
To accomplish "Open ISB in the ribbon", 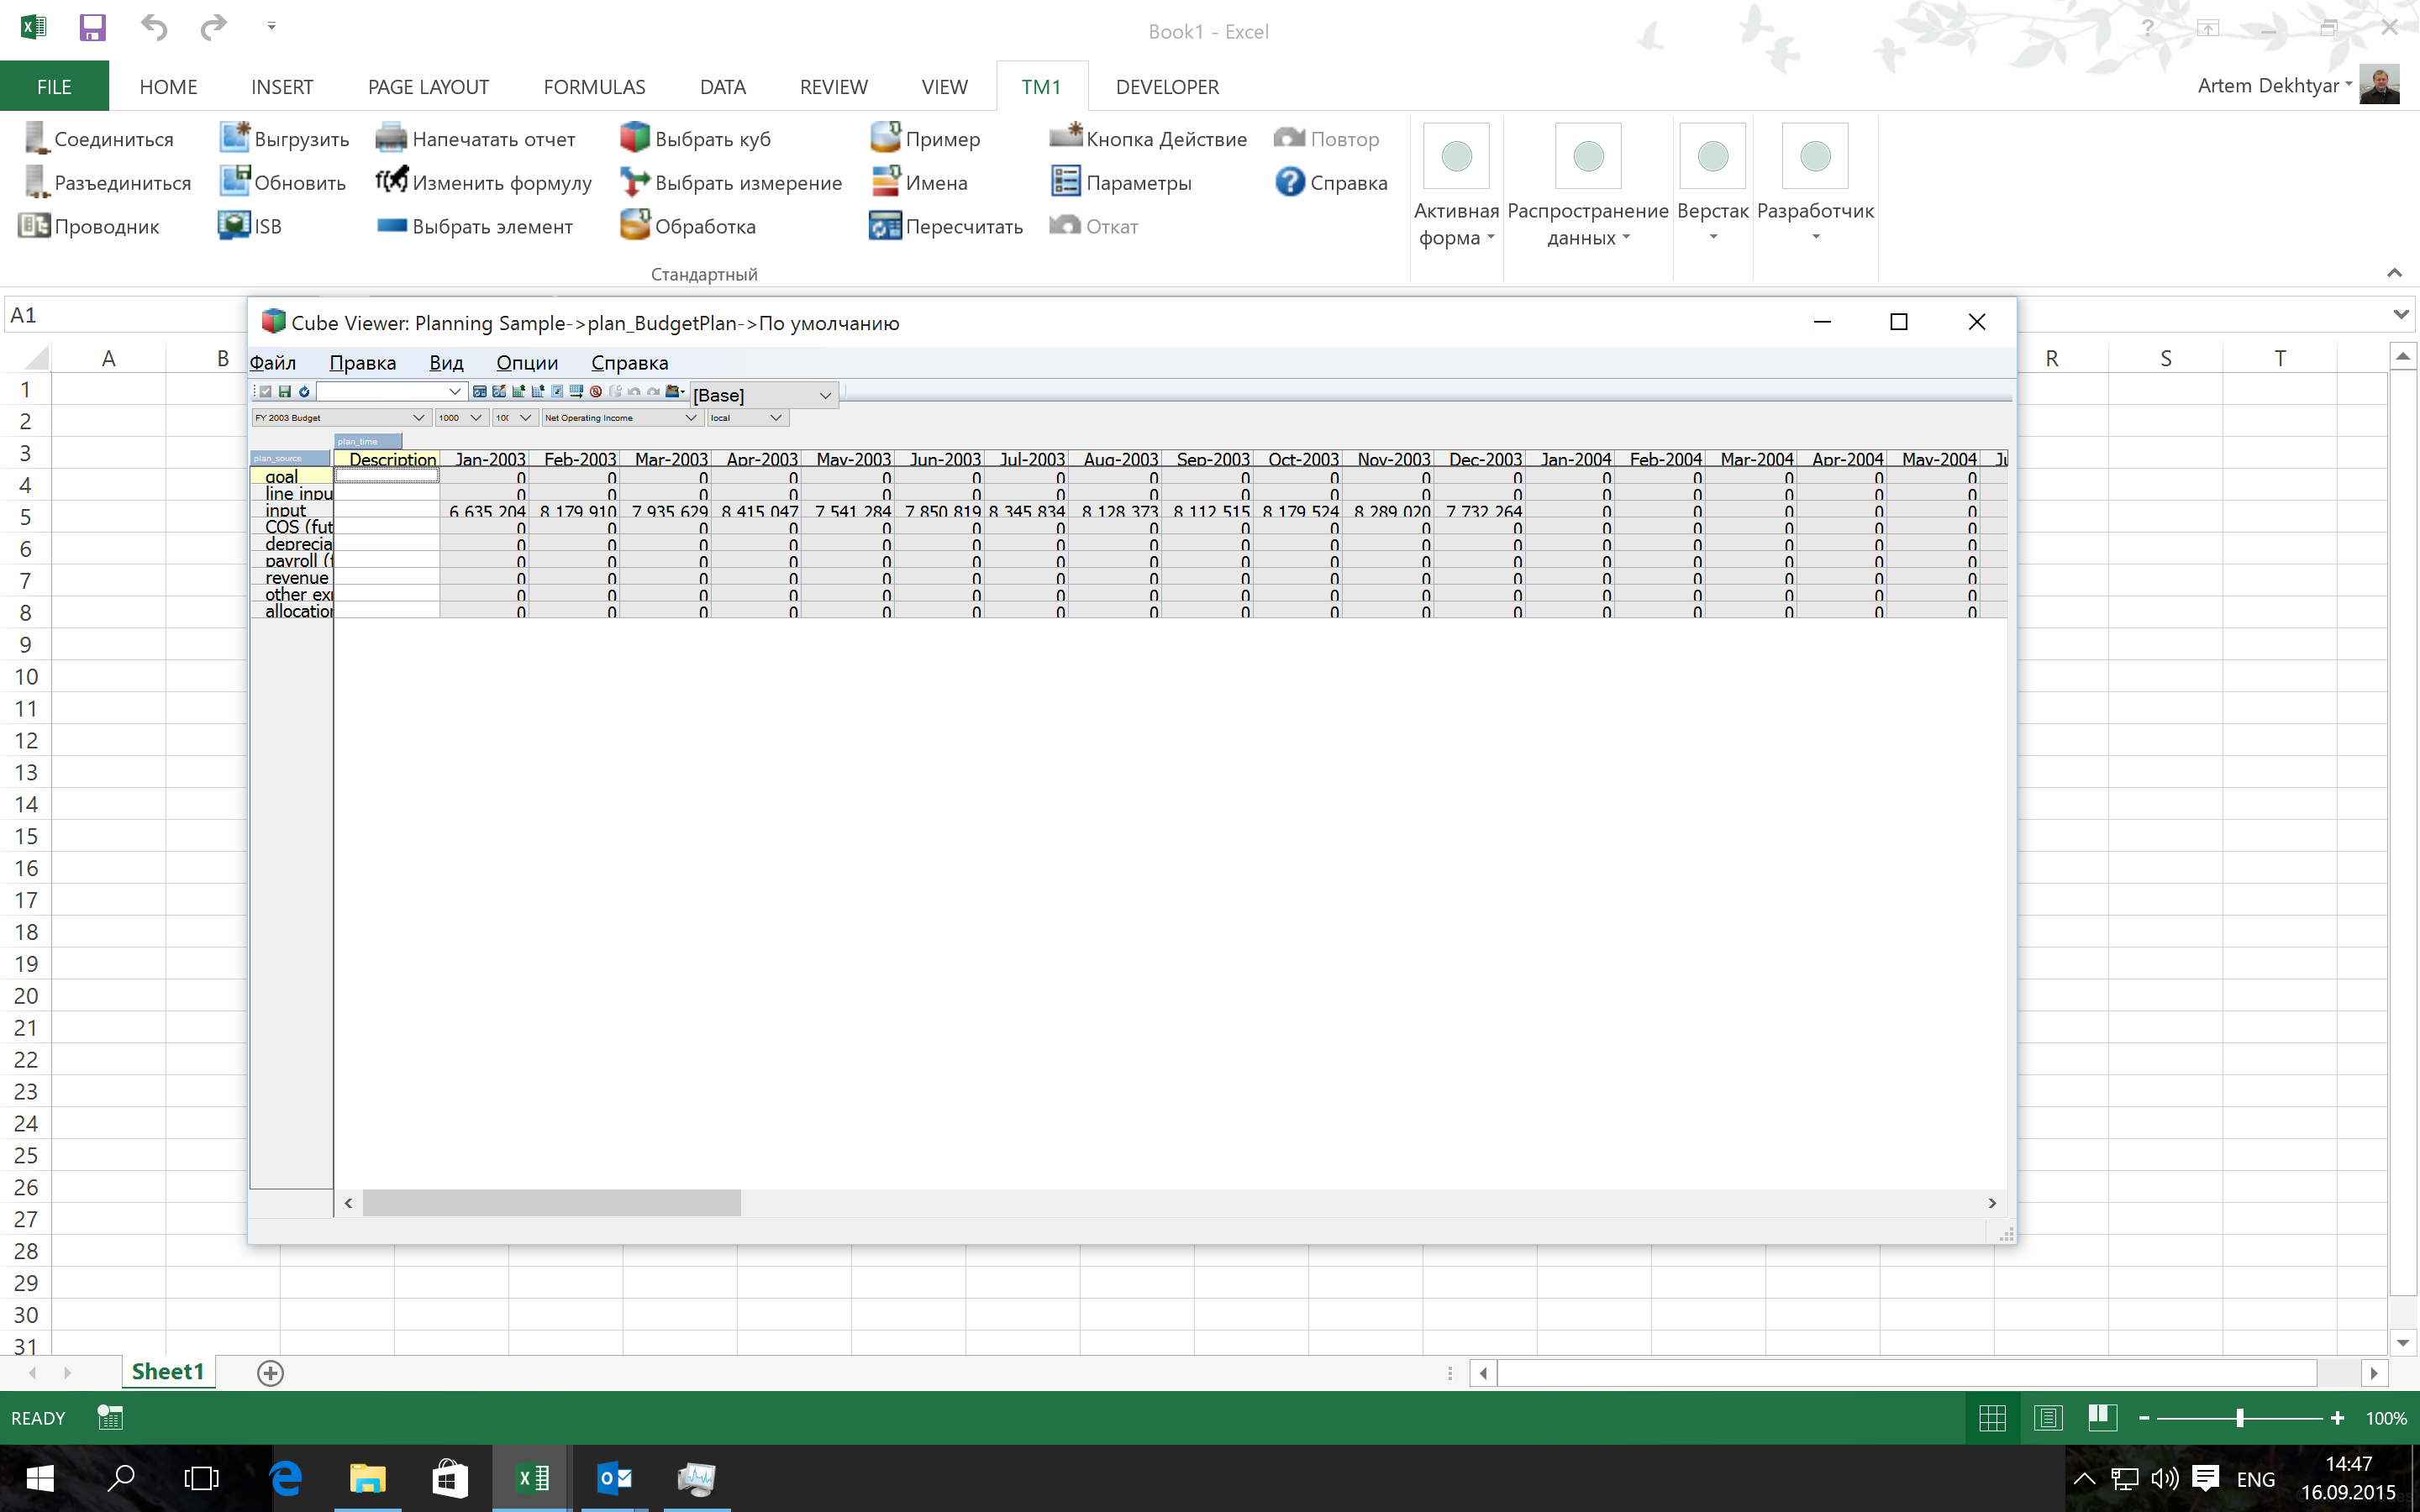I will point(250,226).
